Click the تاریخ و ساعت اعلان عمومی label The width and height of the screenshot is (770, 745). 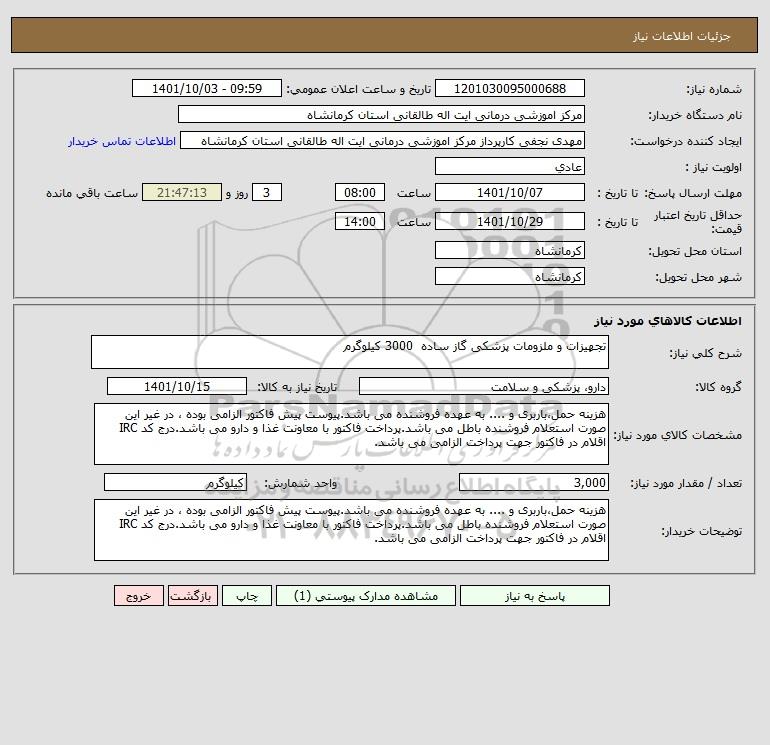click(x=359, y=89)
